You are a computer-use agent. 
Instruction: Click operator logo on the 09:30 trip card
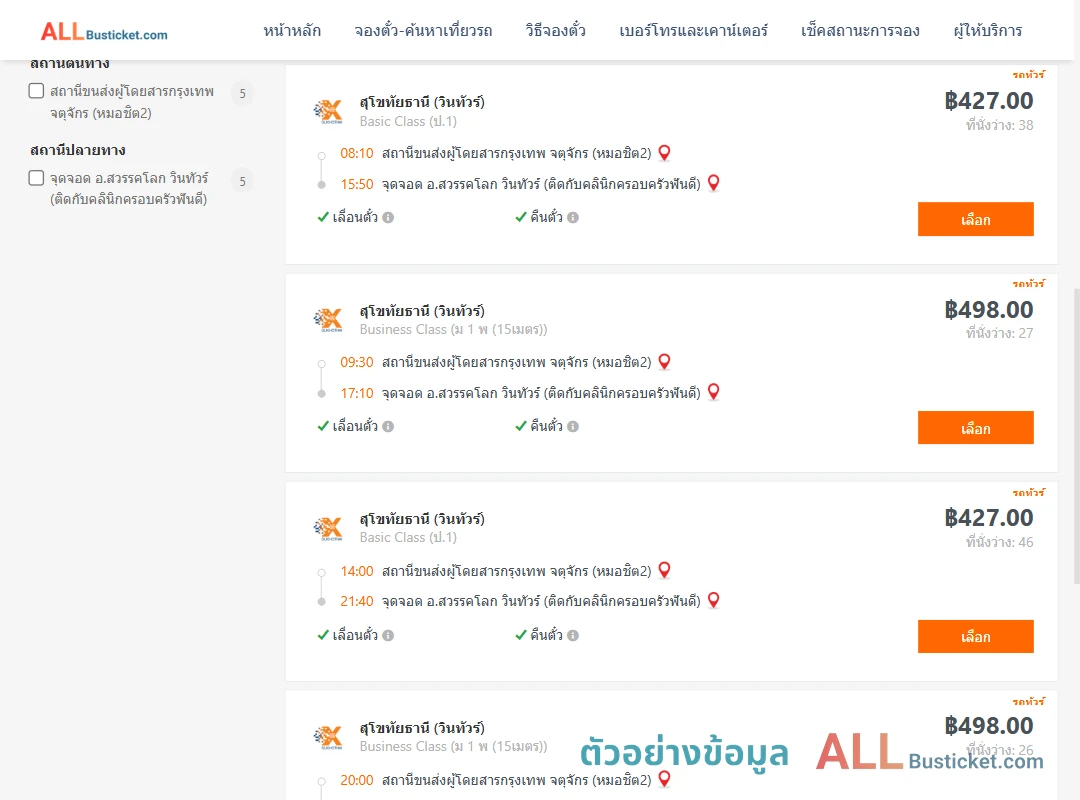pos(328,320)
